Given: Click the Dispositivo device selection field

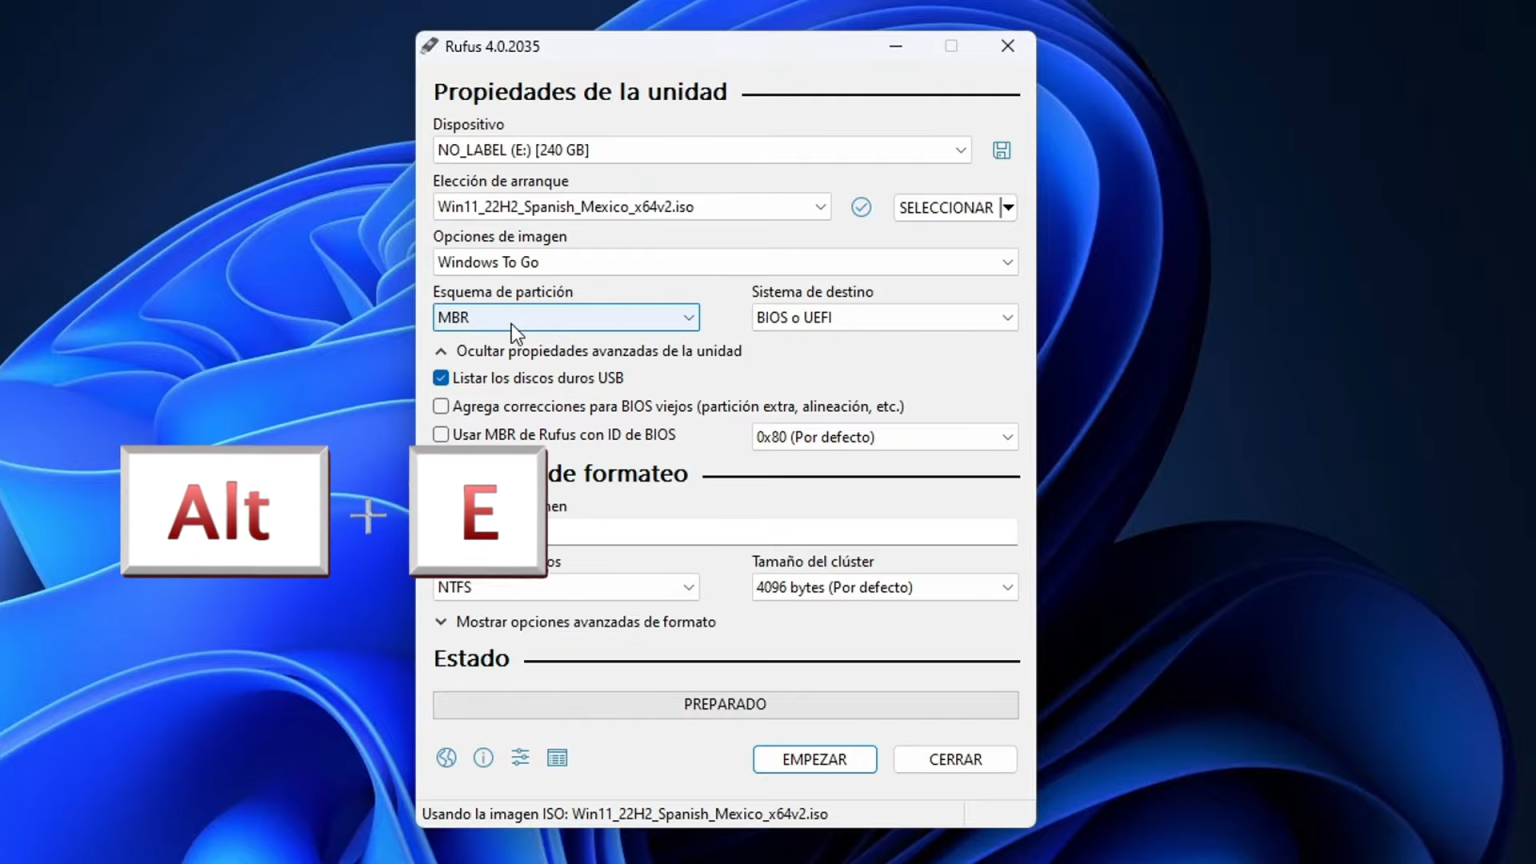Looking at the screenshot, I should pyautogui.click(x=700, y=149).
